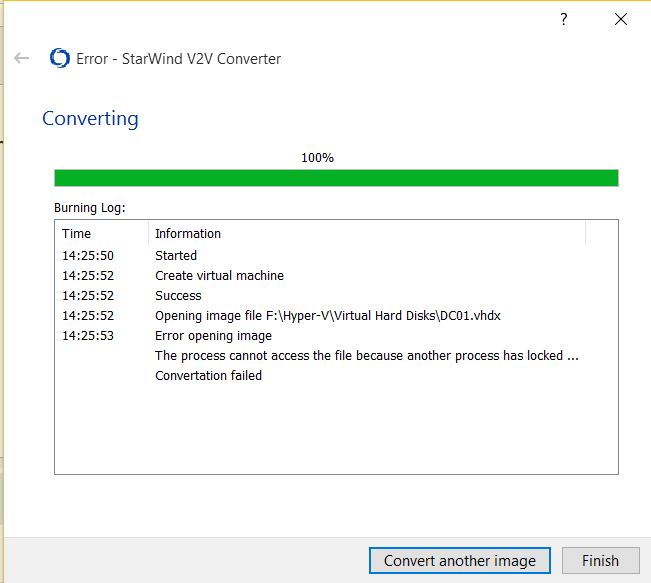Click the 14:25:53 timestamp cell
The image size is (651, 583).
88,336
